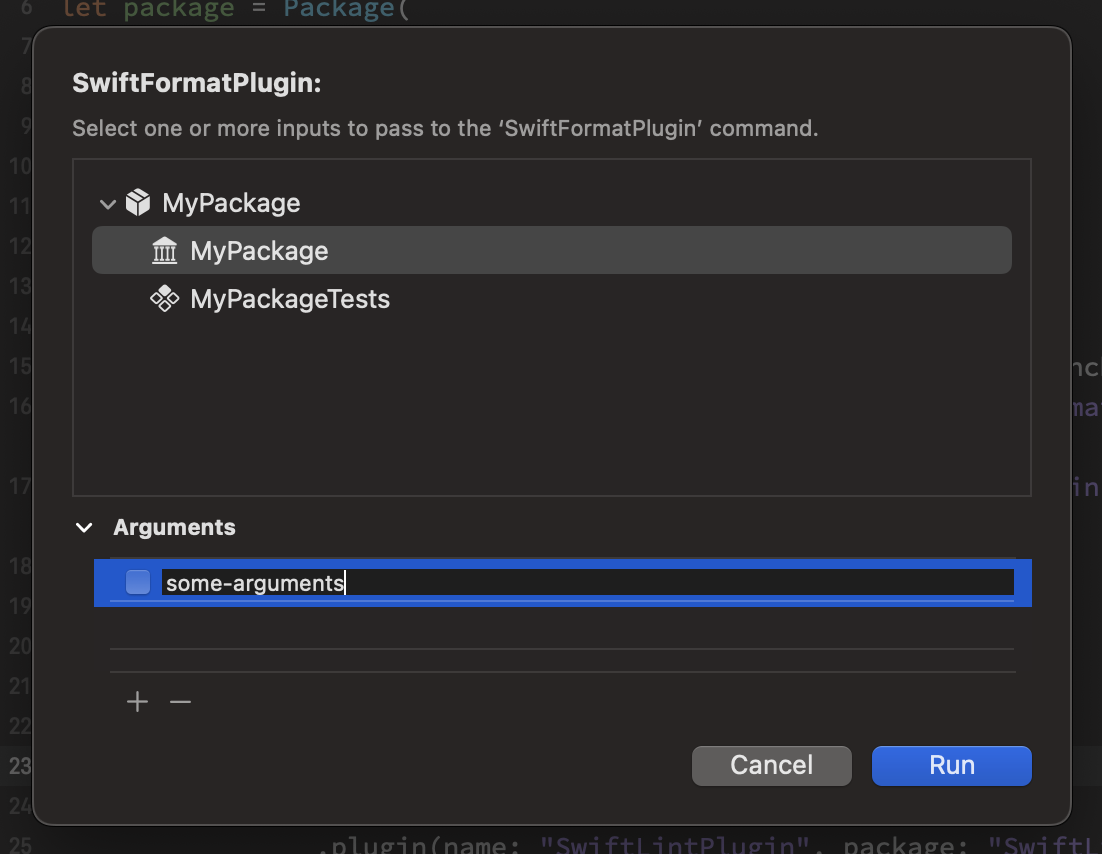Cancel the plugin dialog
The width and height of the screenshot is (1102, 854).
point(772,765)
